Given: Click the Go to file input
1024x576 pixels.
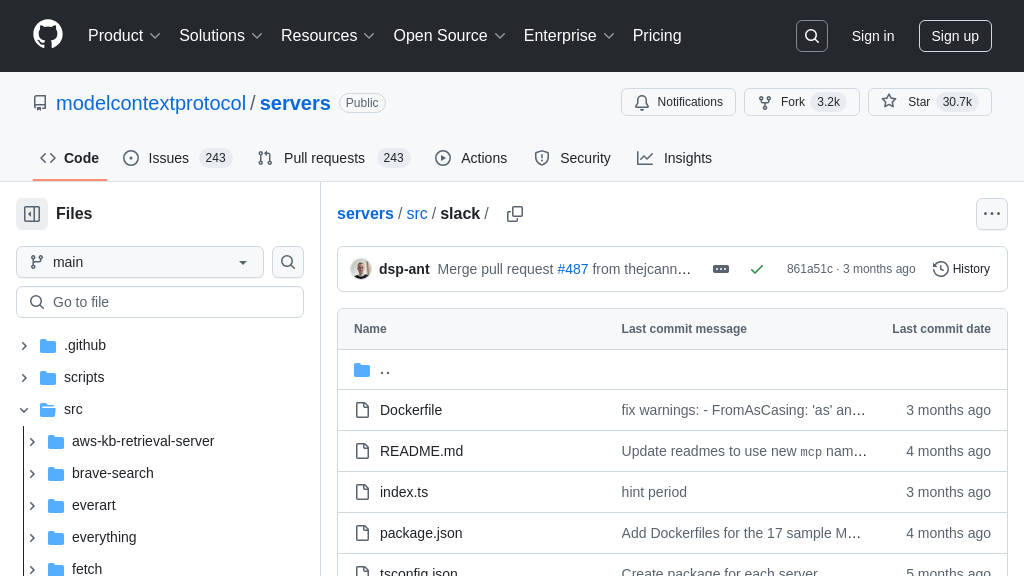Looking at the screenshot, I should click(x=160, y=302).
